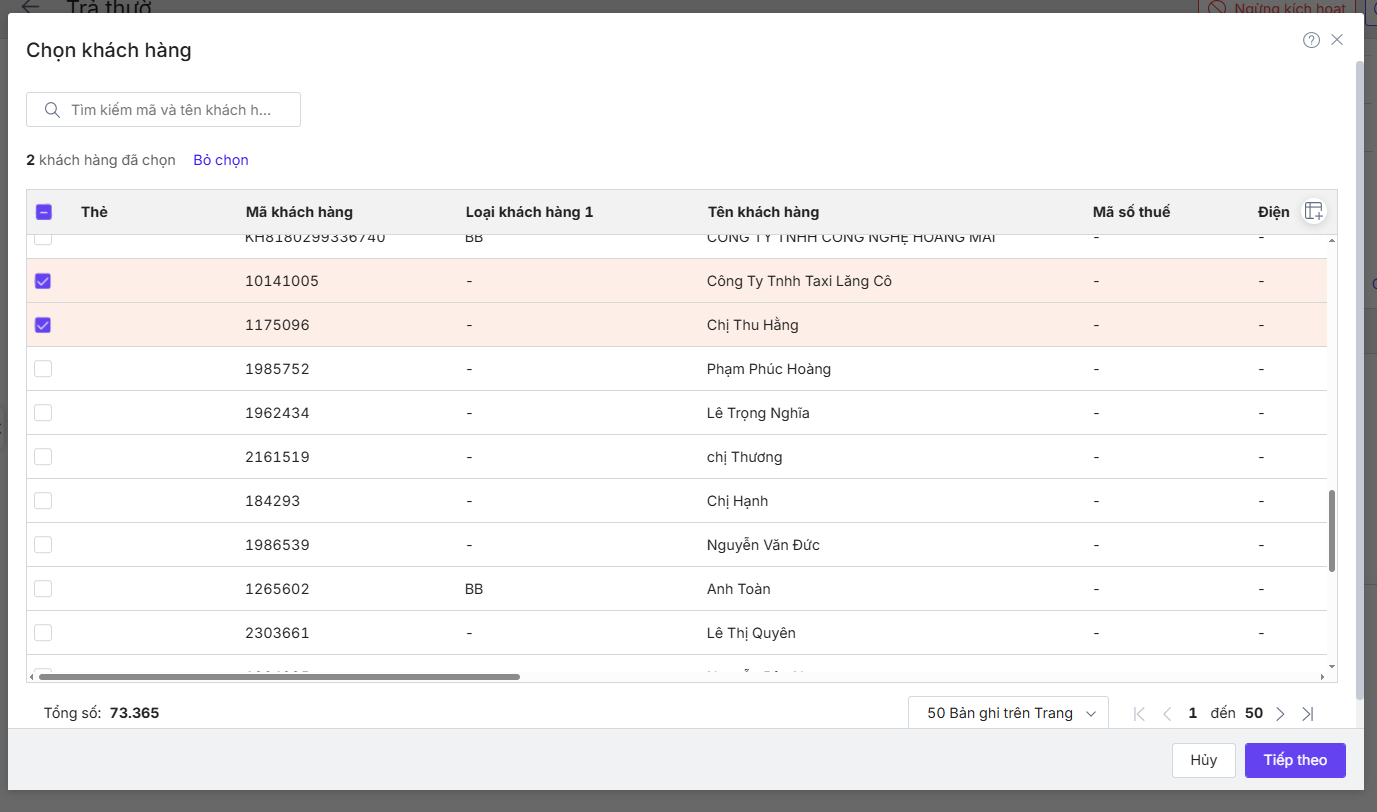Click the search magnifier icon

(52, 110)
